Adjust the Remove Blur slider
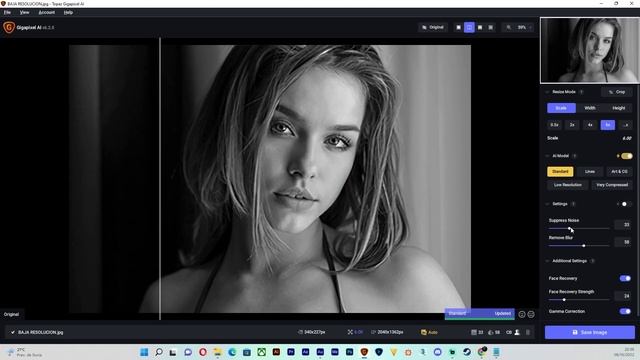Screen dimensions: 640x360 (579, 246)
